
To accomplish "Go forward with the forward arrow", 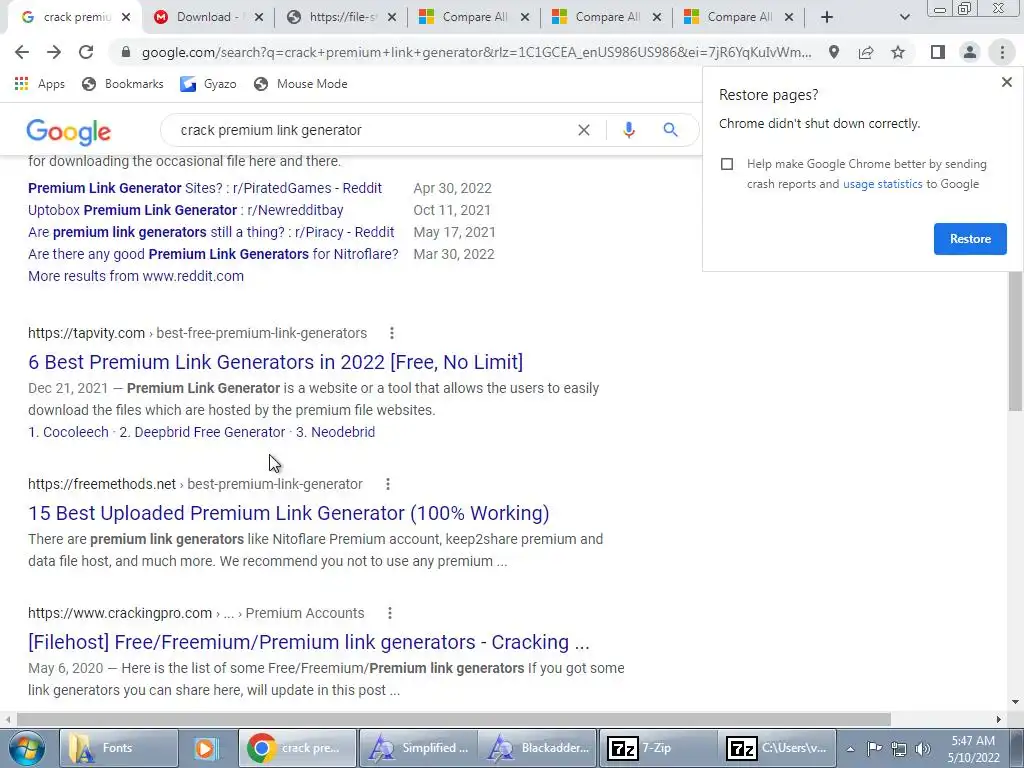I will 54,52.
